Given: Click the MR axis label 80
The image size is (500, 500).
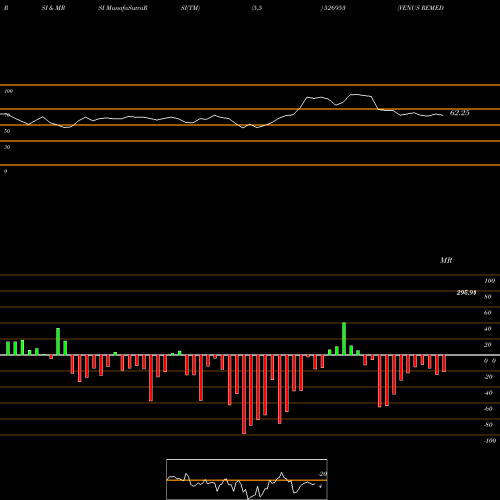Looking at the screenshot, I should point(488,297).
